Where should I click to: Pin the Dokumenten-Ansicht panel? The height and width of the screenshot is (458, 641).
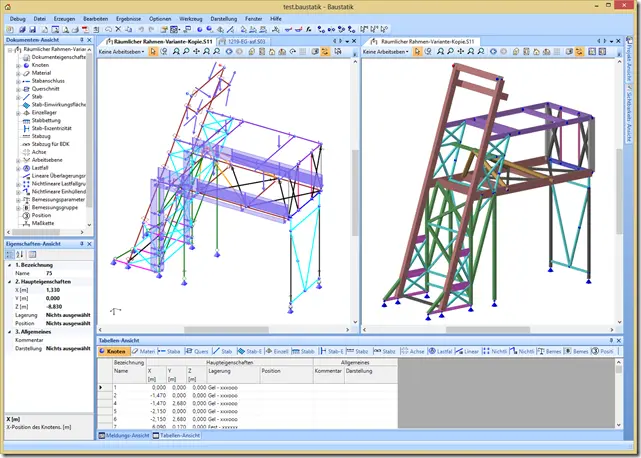pyautogui.click(x=82, y=40)
